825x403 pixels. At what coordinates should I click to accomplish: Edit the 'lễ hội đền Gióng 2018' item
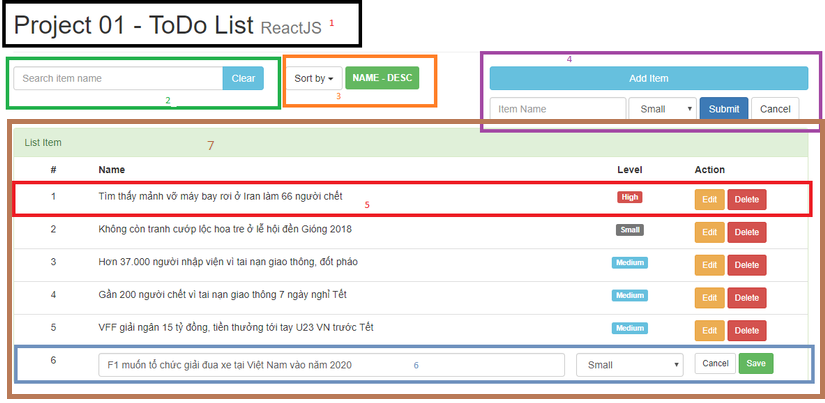710,232
